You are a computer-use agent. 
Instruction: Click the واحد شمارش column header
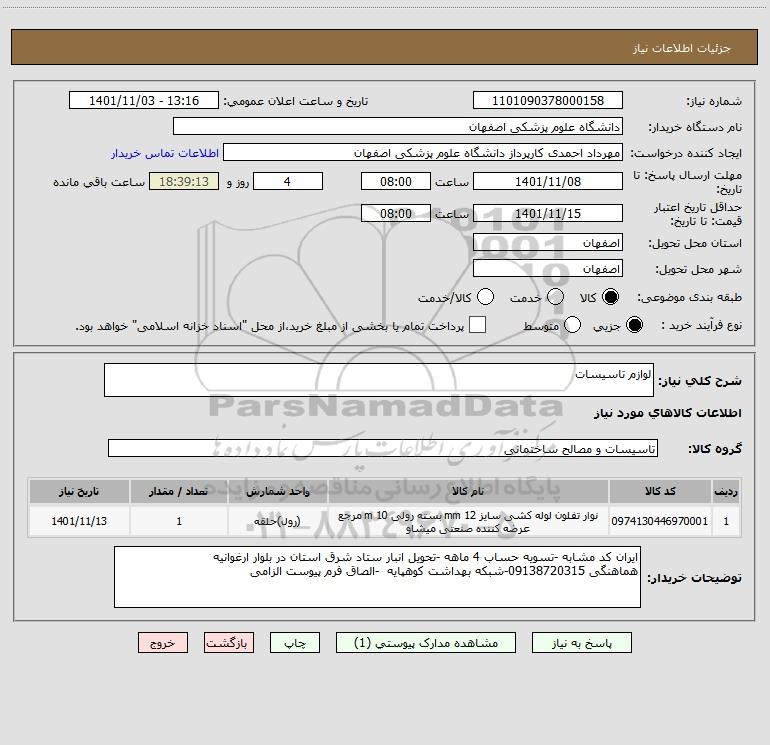click(277, 491)
